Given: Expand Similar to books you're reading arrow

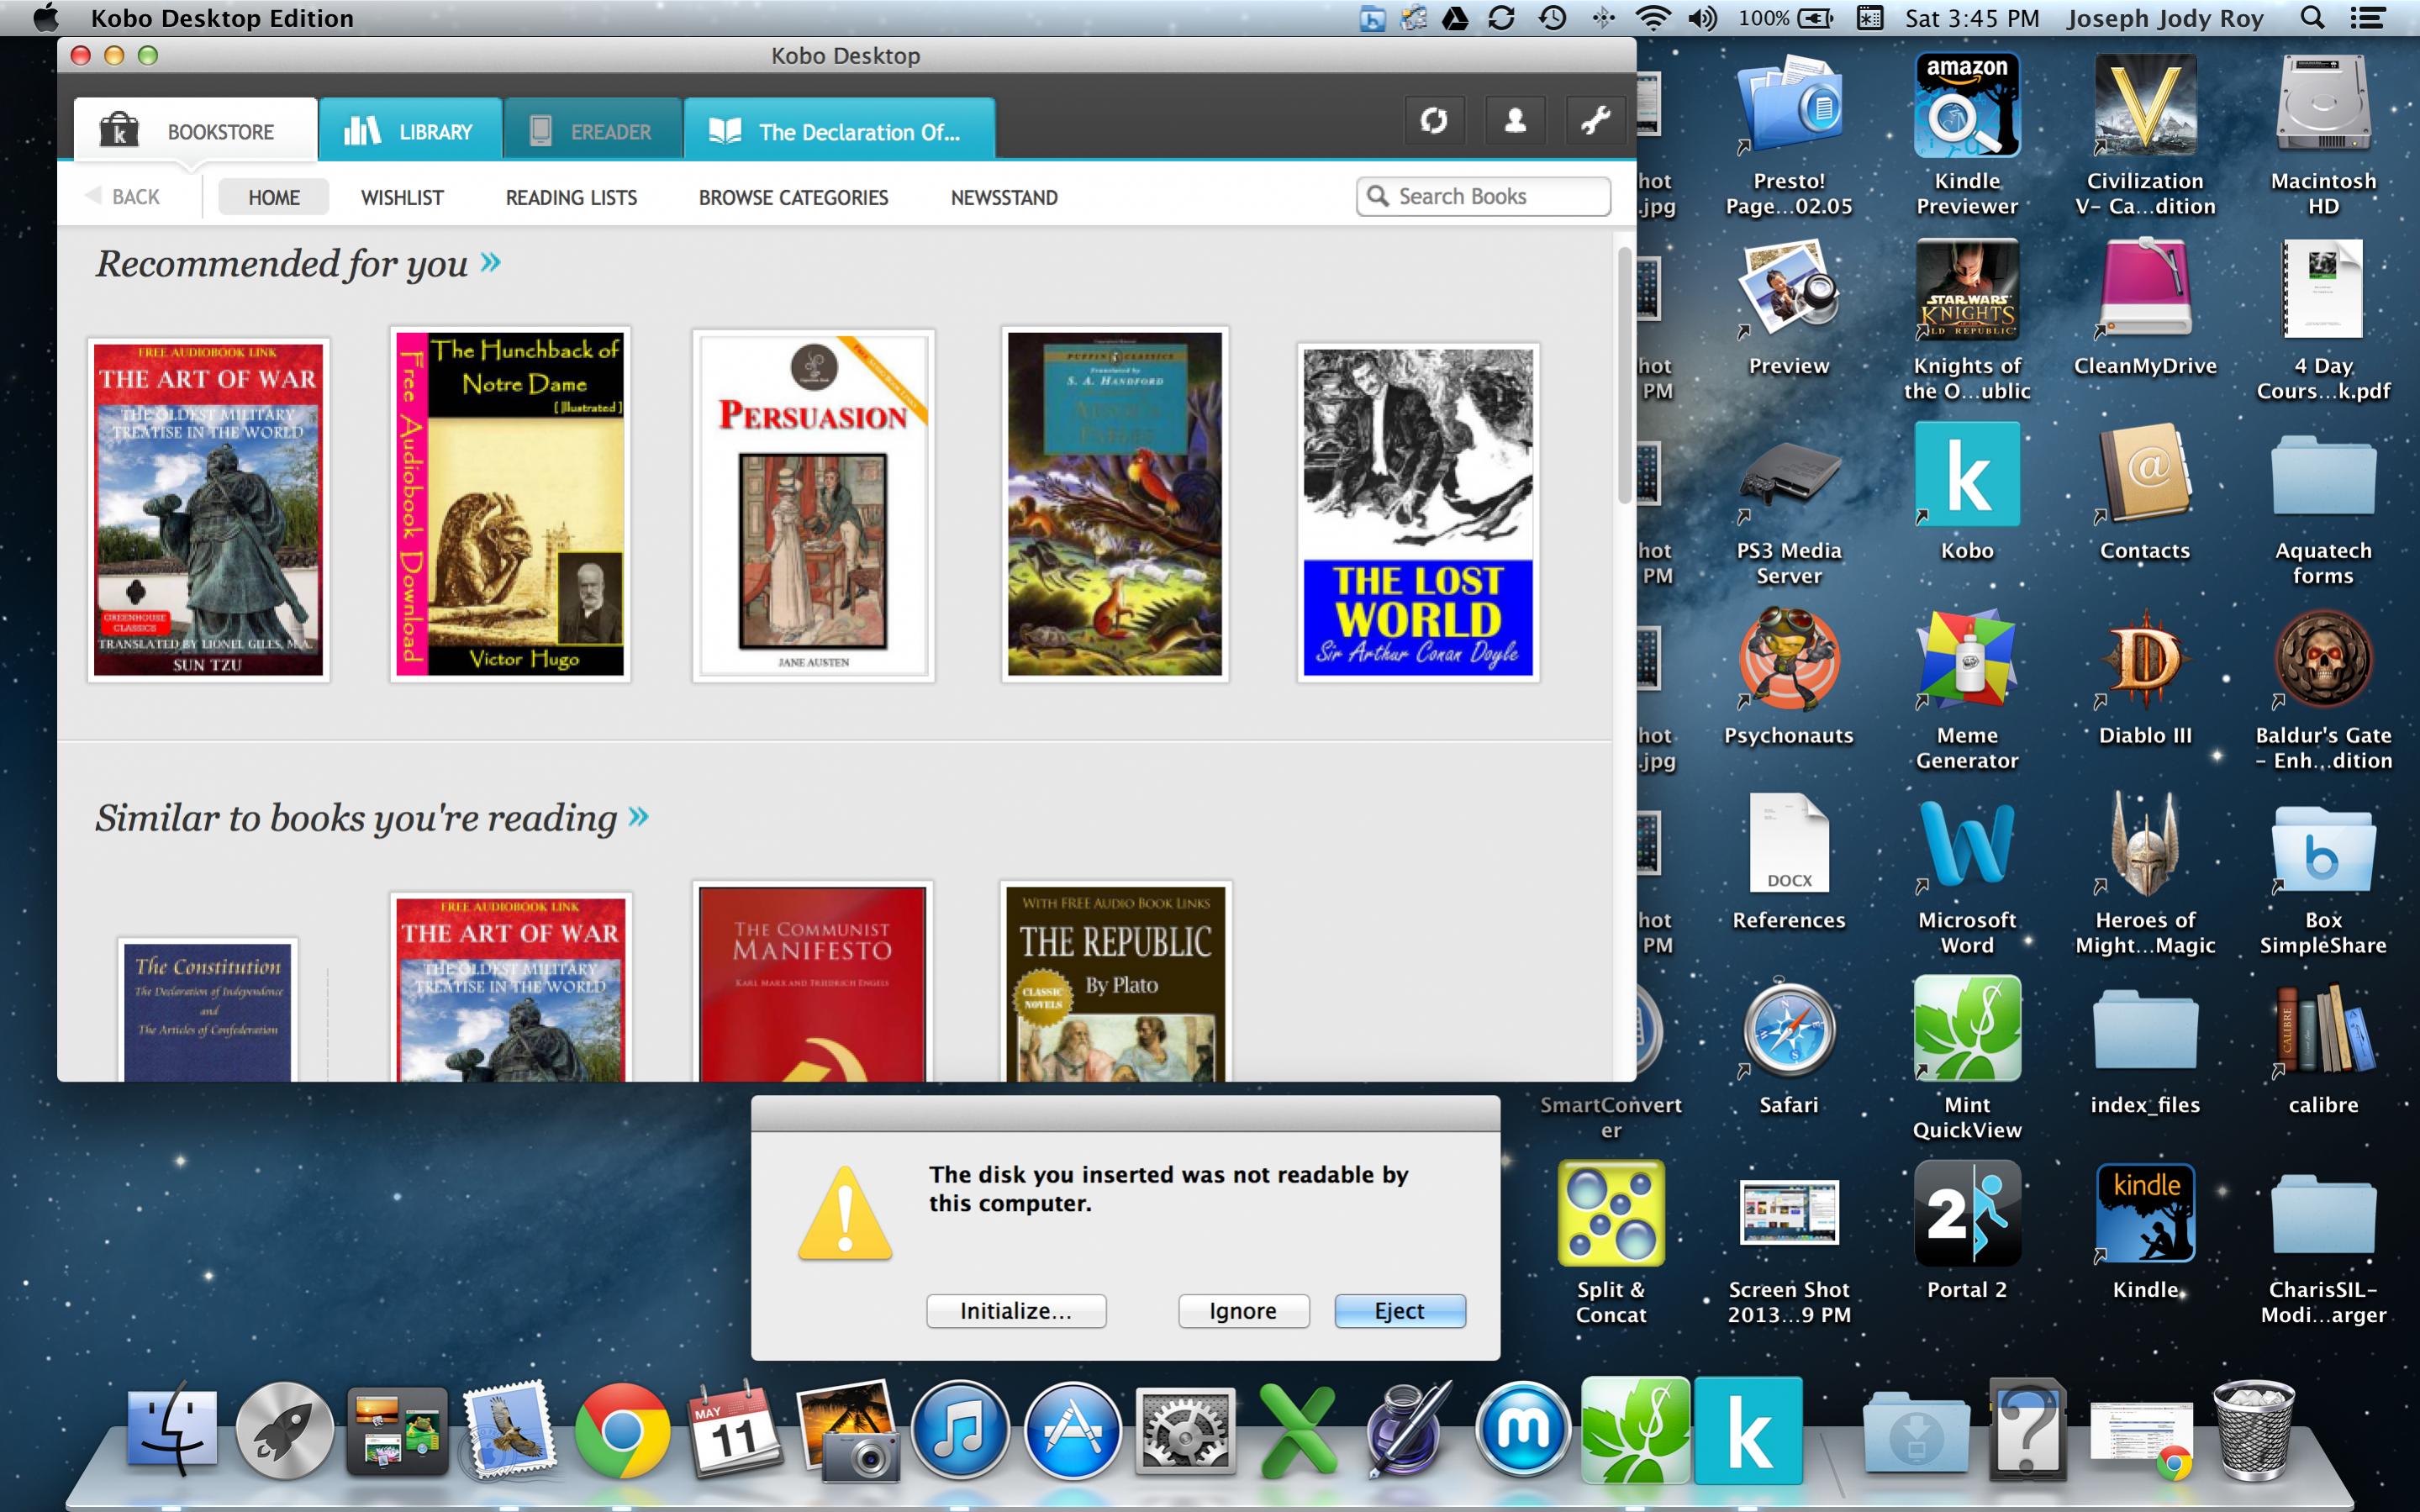Looking at the screenshot, I should coord(638,817).
